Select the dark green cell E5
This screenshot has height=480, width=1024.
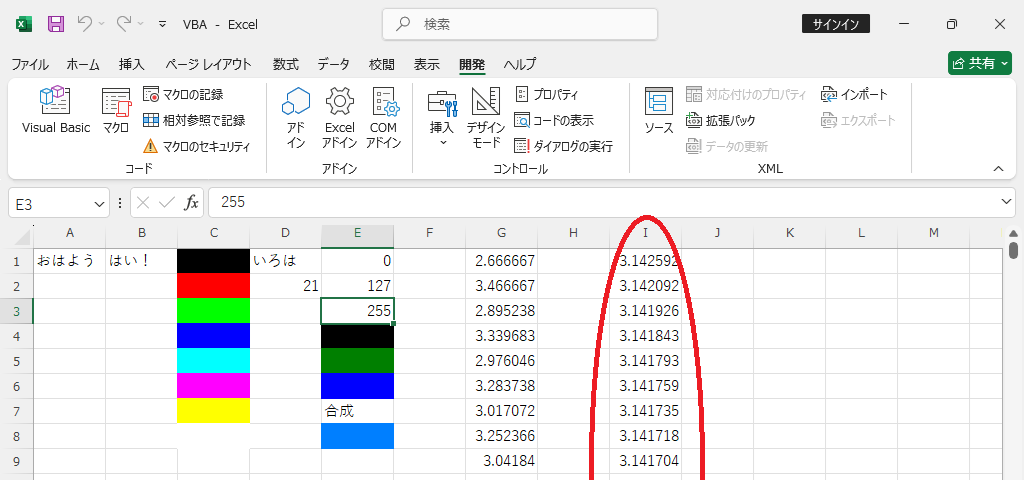pos(357,360)
